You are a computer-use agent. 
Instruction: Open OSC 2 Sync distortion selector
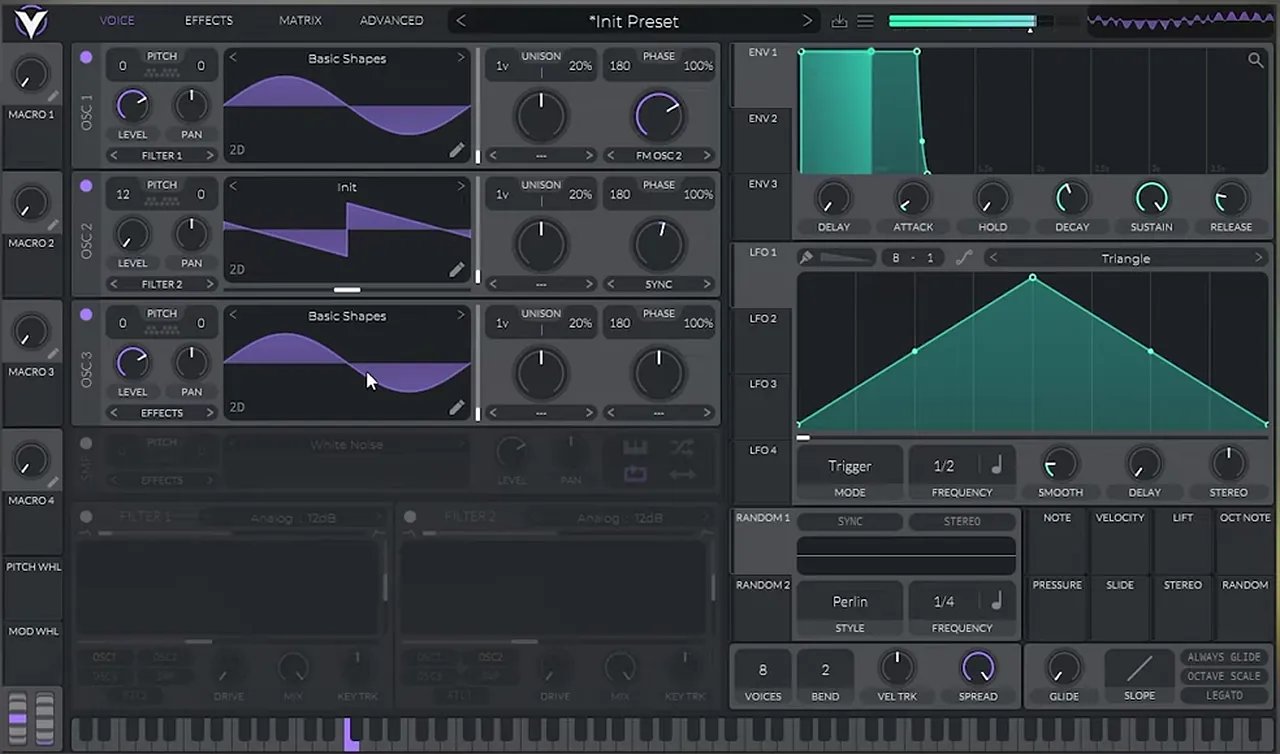(x=659, y=284)
